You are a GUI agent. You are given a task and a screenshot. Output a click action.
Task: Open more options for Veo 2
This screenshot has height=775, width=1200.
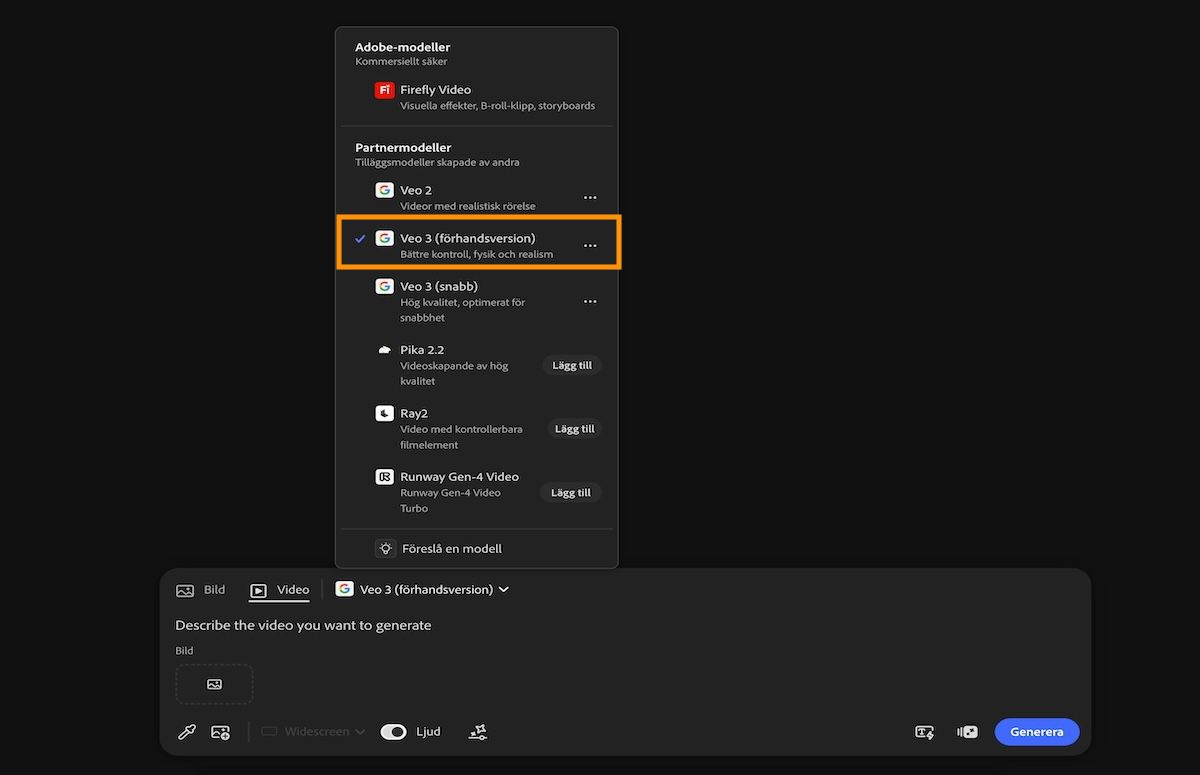click(590, 198)
